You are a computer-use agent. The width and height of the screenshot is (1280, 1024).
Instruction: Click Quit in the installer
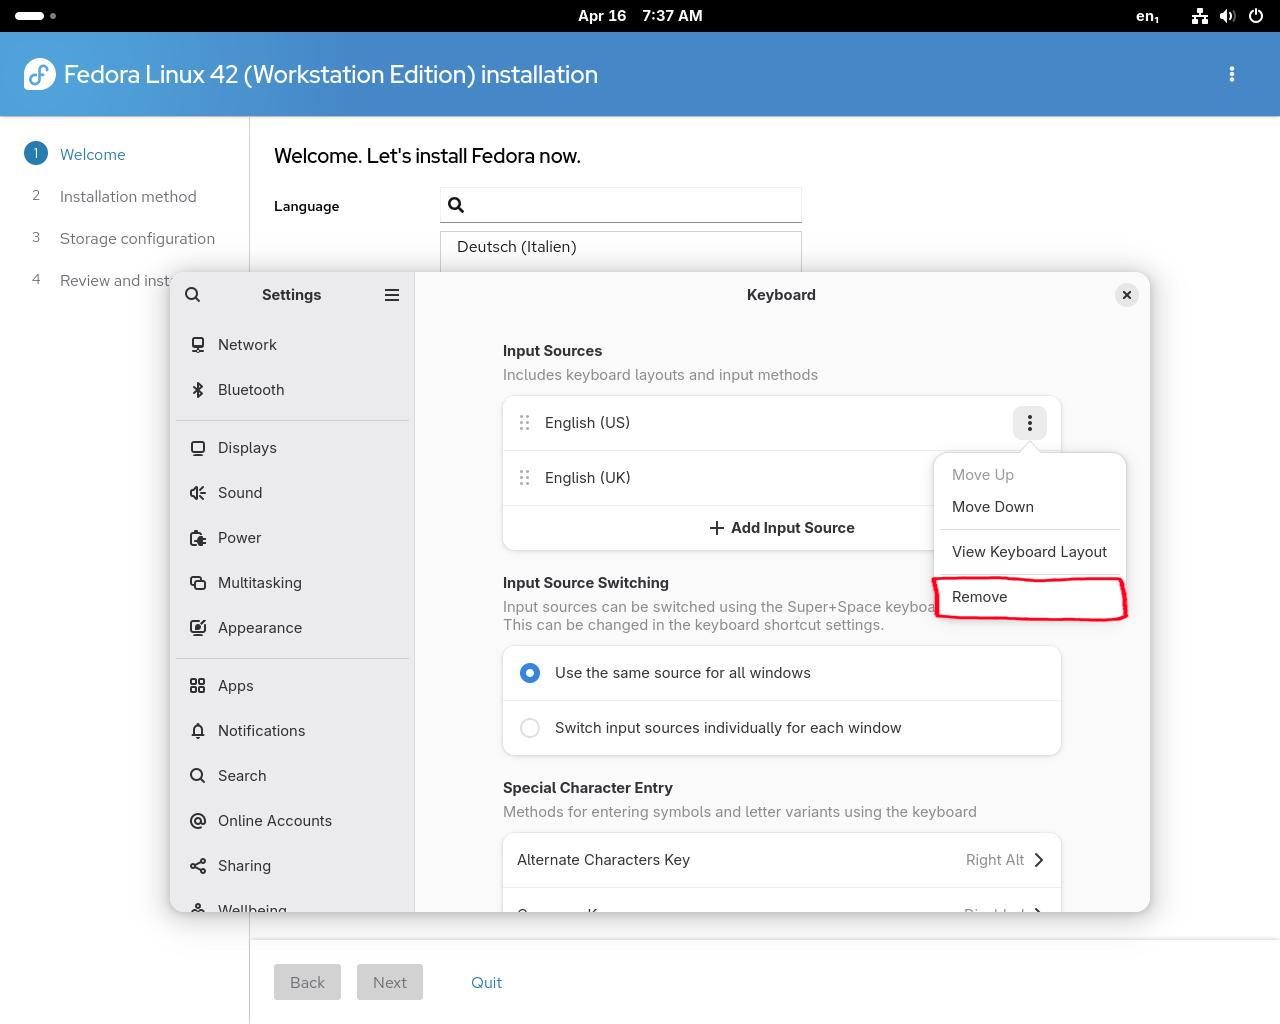[x=486, y=982]
